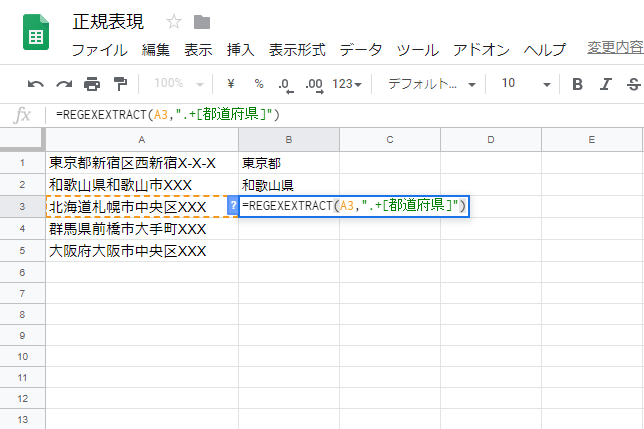Select row 1 header
This screenshot has width=644, height=429.
tap(22, 163)
